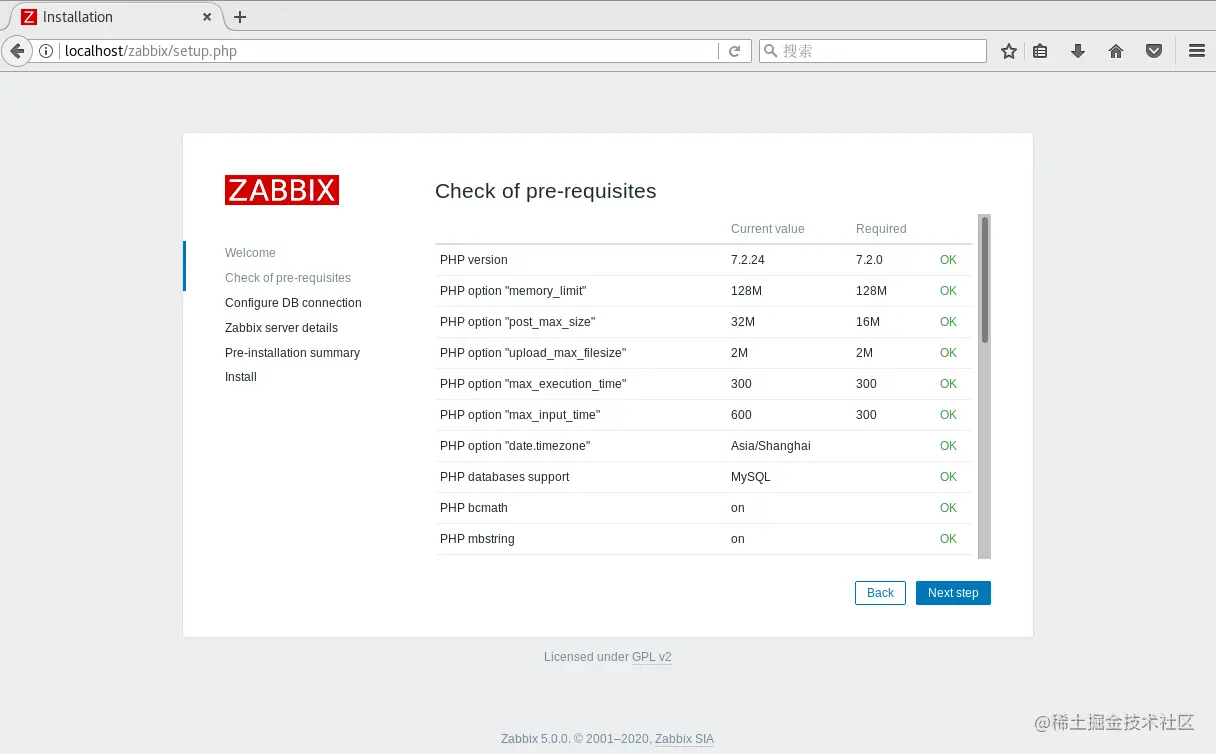Click the Zabbix favicon on the tab
The width and height of the screenshot is (1216, 754).
tap(29, 17)
